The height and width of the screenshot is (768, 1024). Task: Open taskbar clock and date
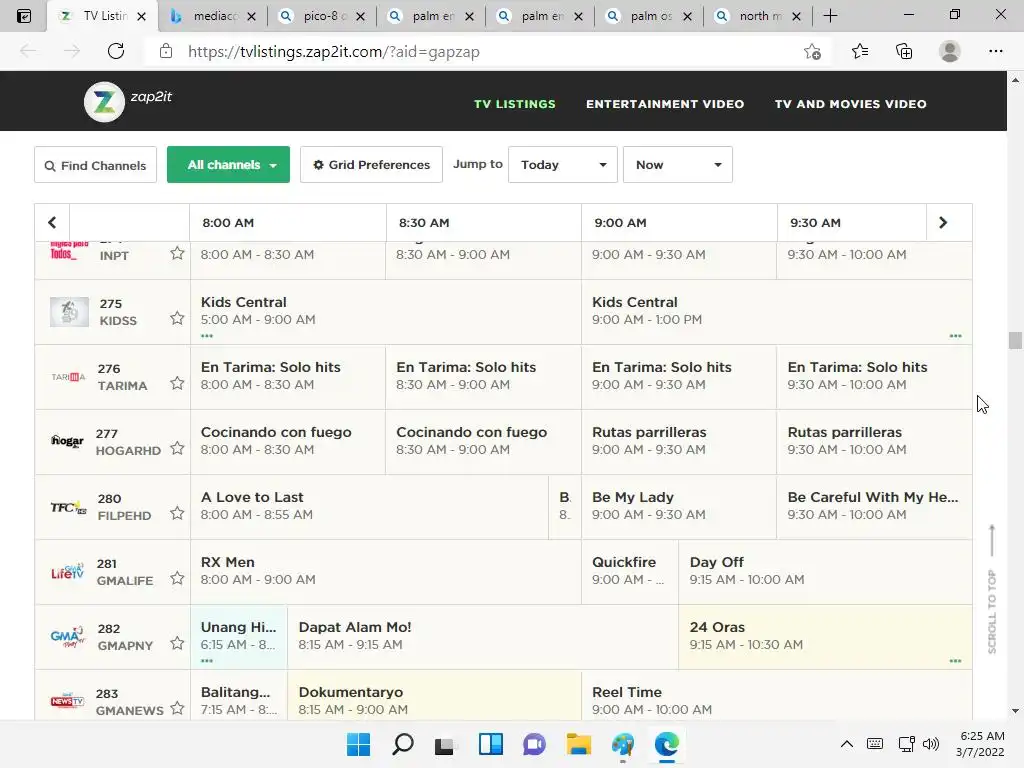pyautogui.click(x=980, y=744)
